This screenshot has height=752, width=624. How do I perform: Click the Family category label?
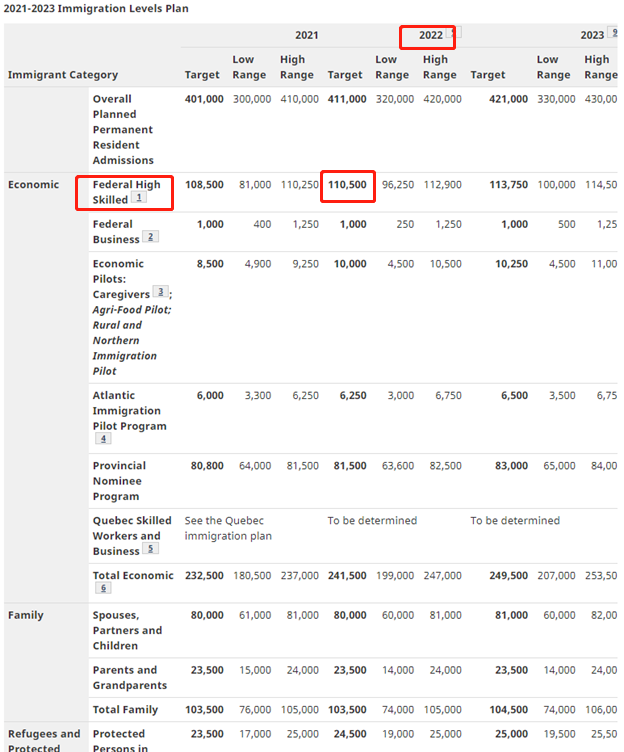pos(25,615)
